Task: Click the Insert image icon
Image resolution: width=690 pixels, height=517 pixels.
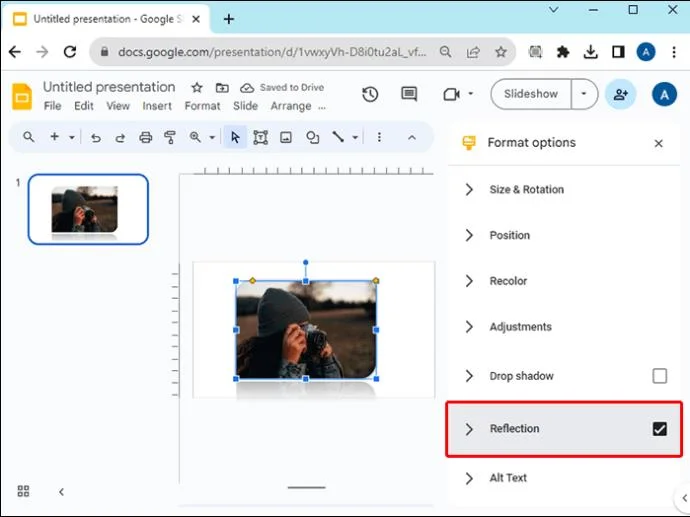Action: (286, 138)
